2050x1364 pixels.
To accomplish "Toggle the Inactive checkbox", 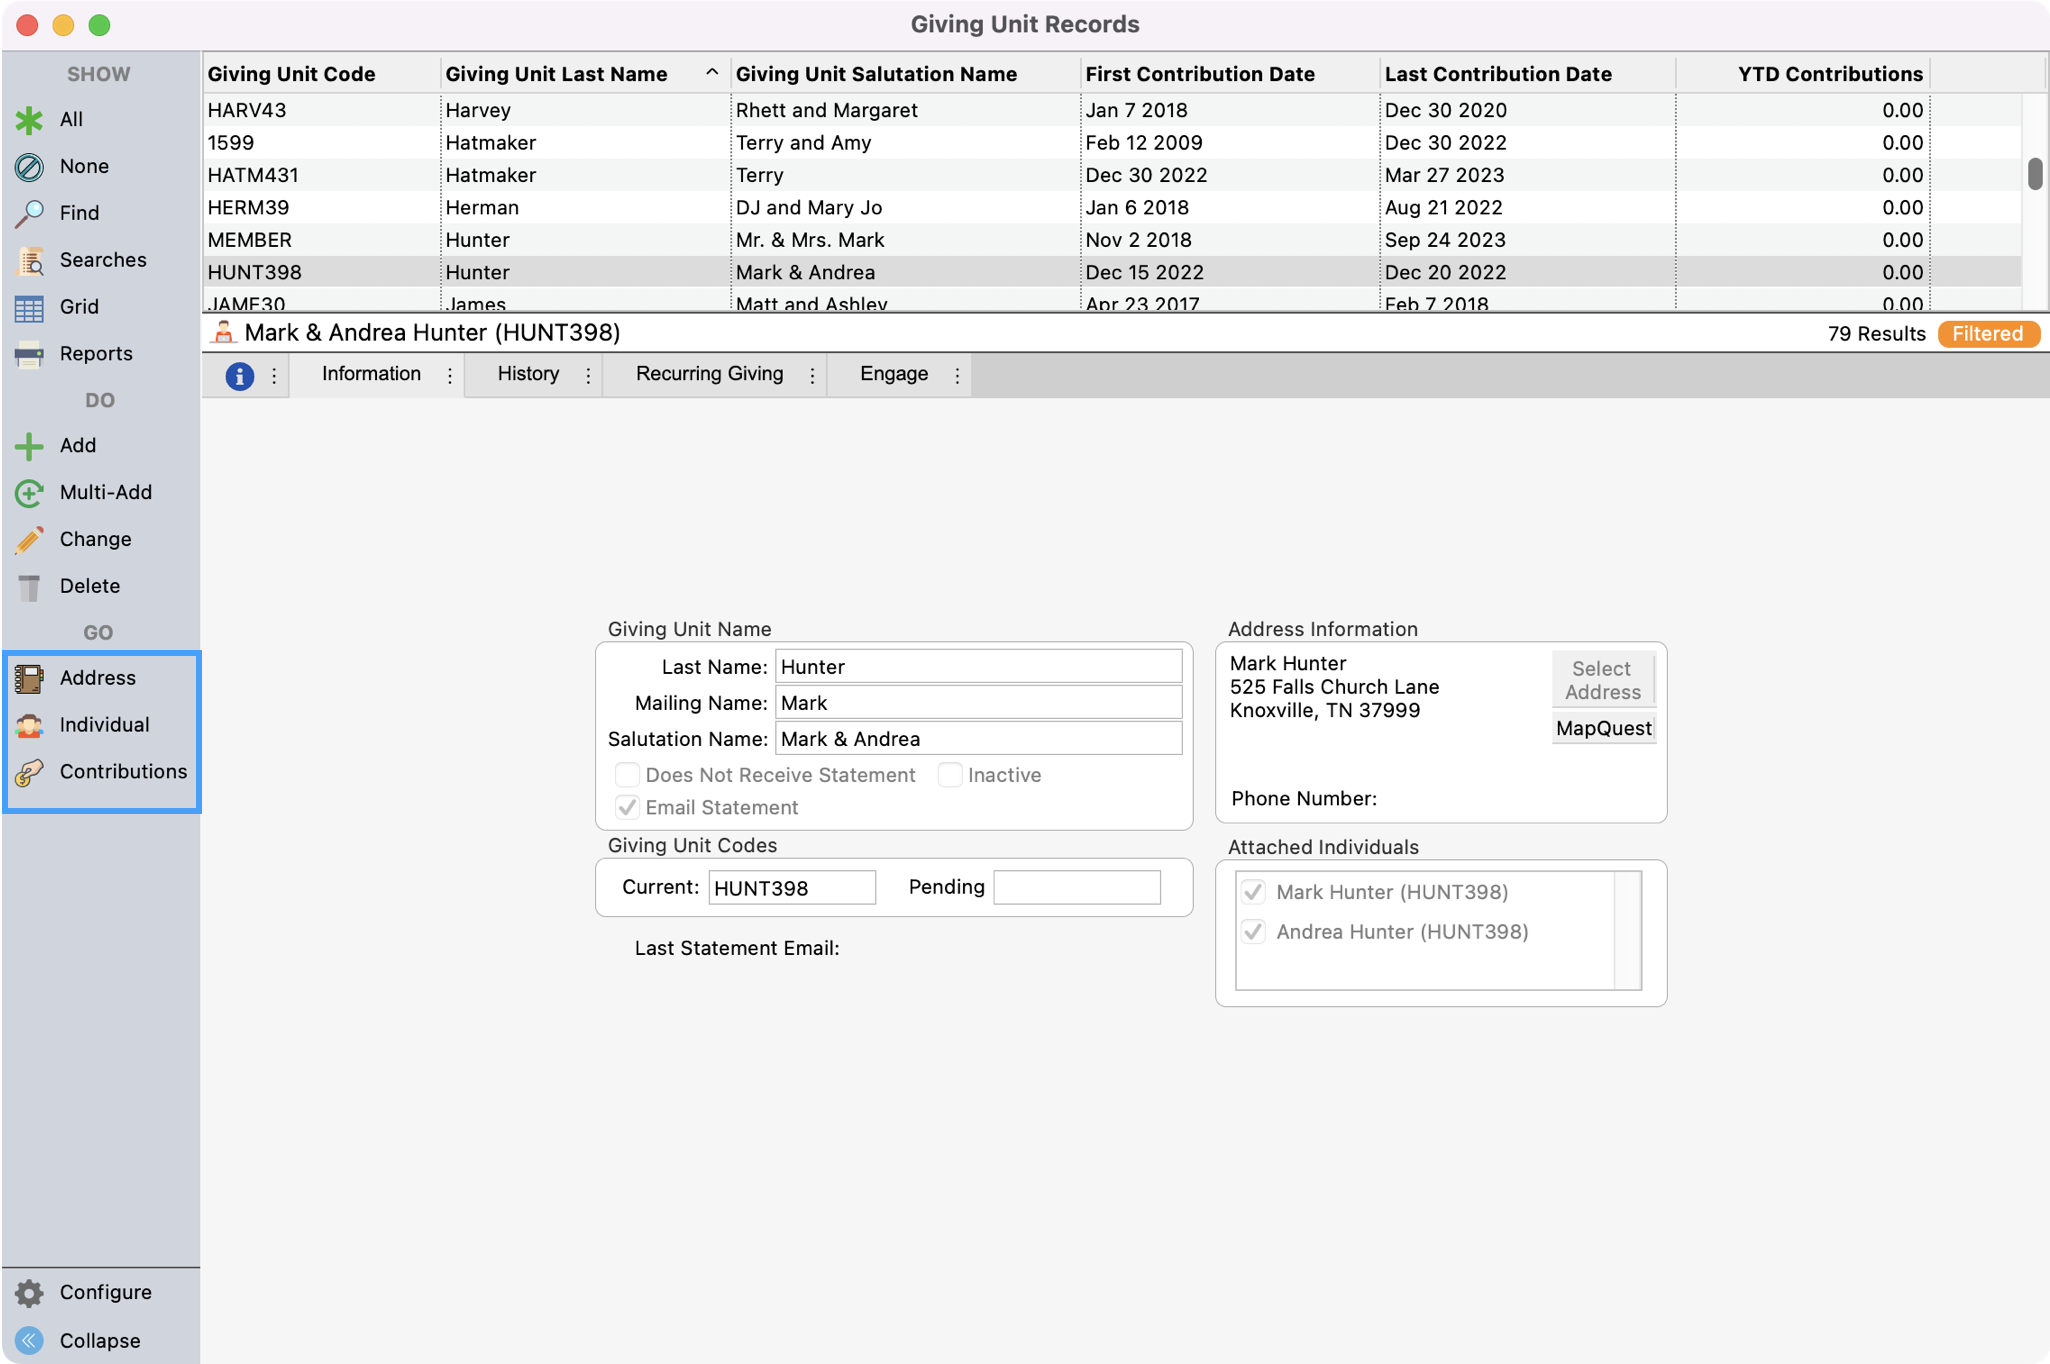I will [950, 775].
